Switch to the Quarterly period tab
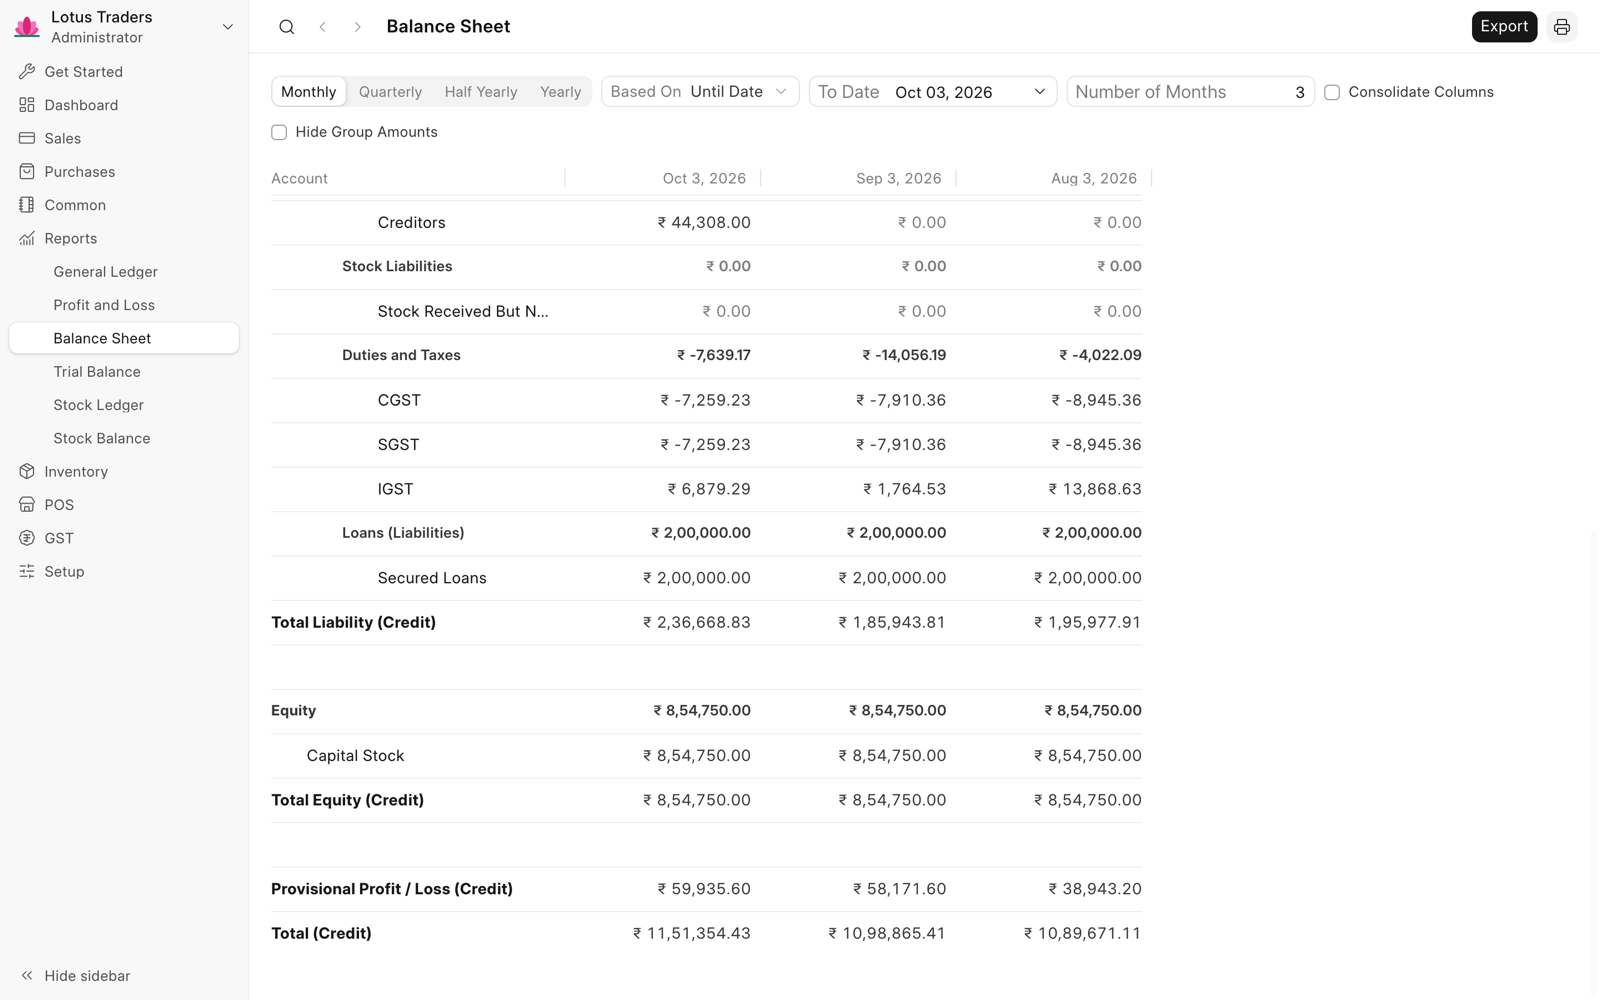 [x=390, y=92]
